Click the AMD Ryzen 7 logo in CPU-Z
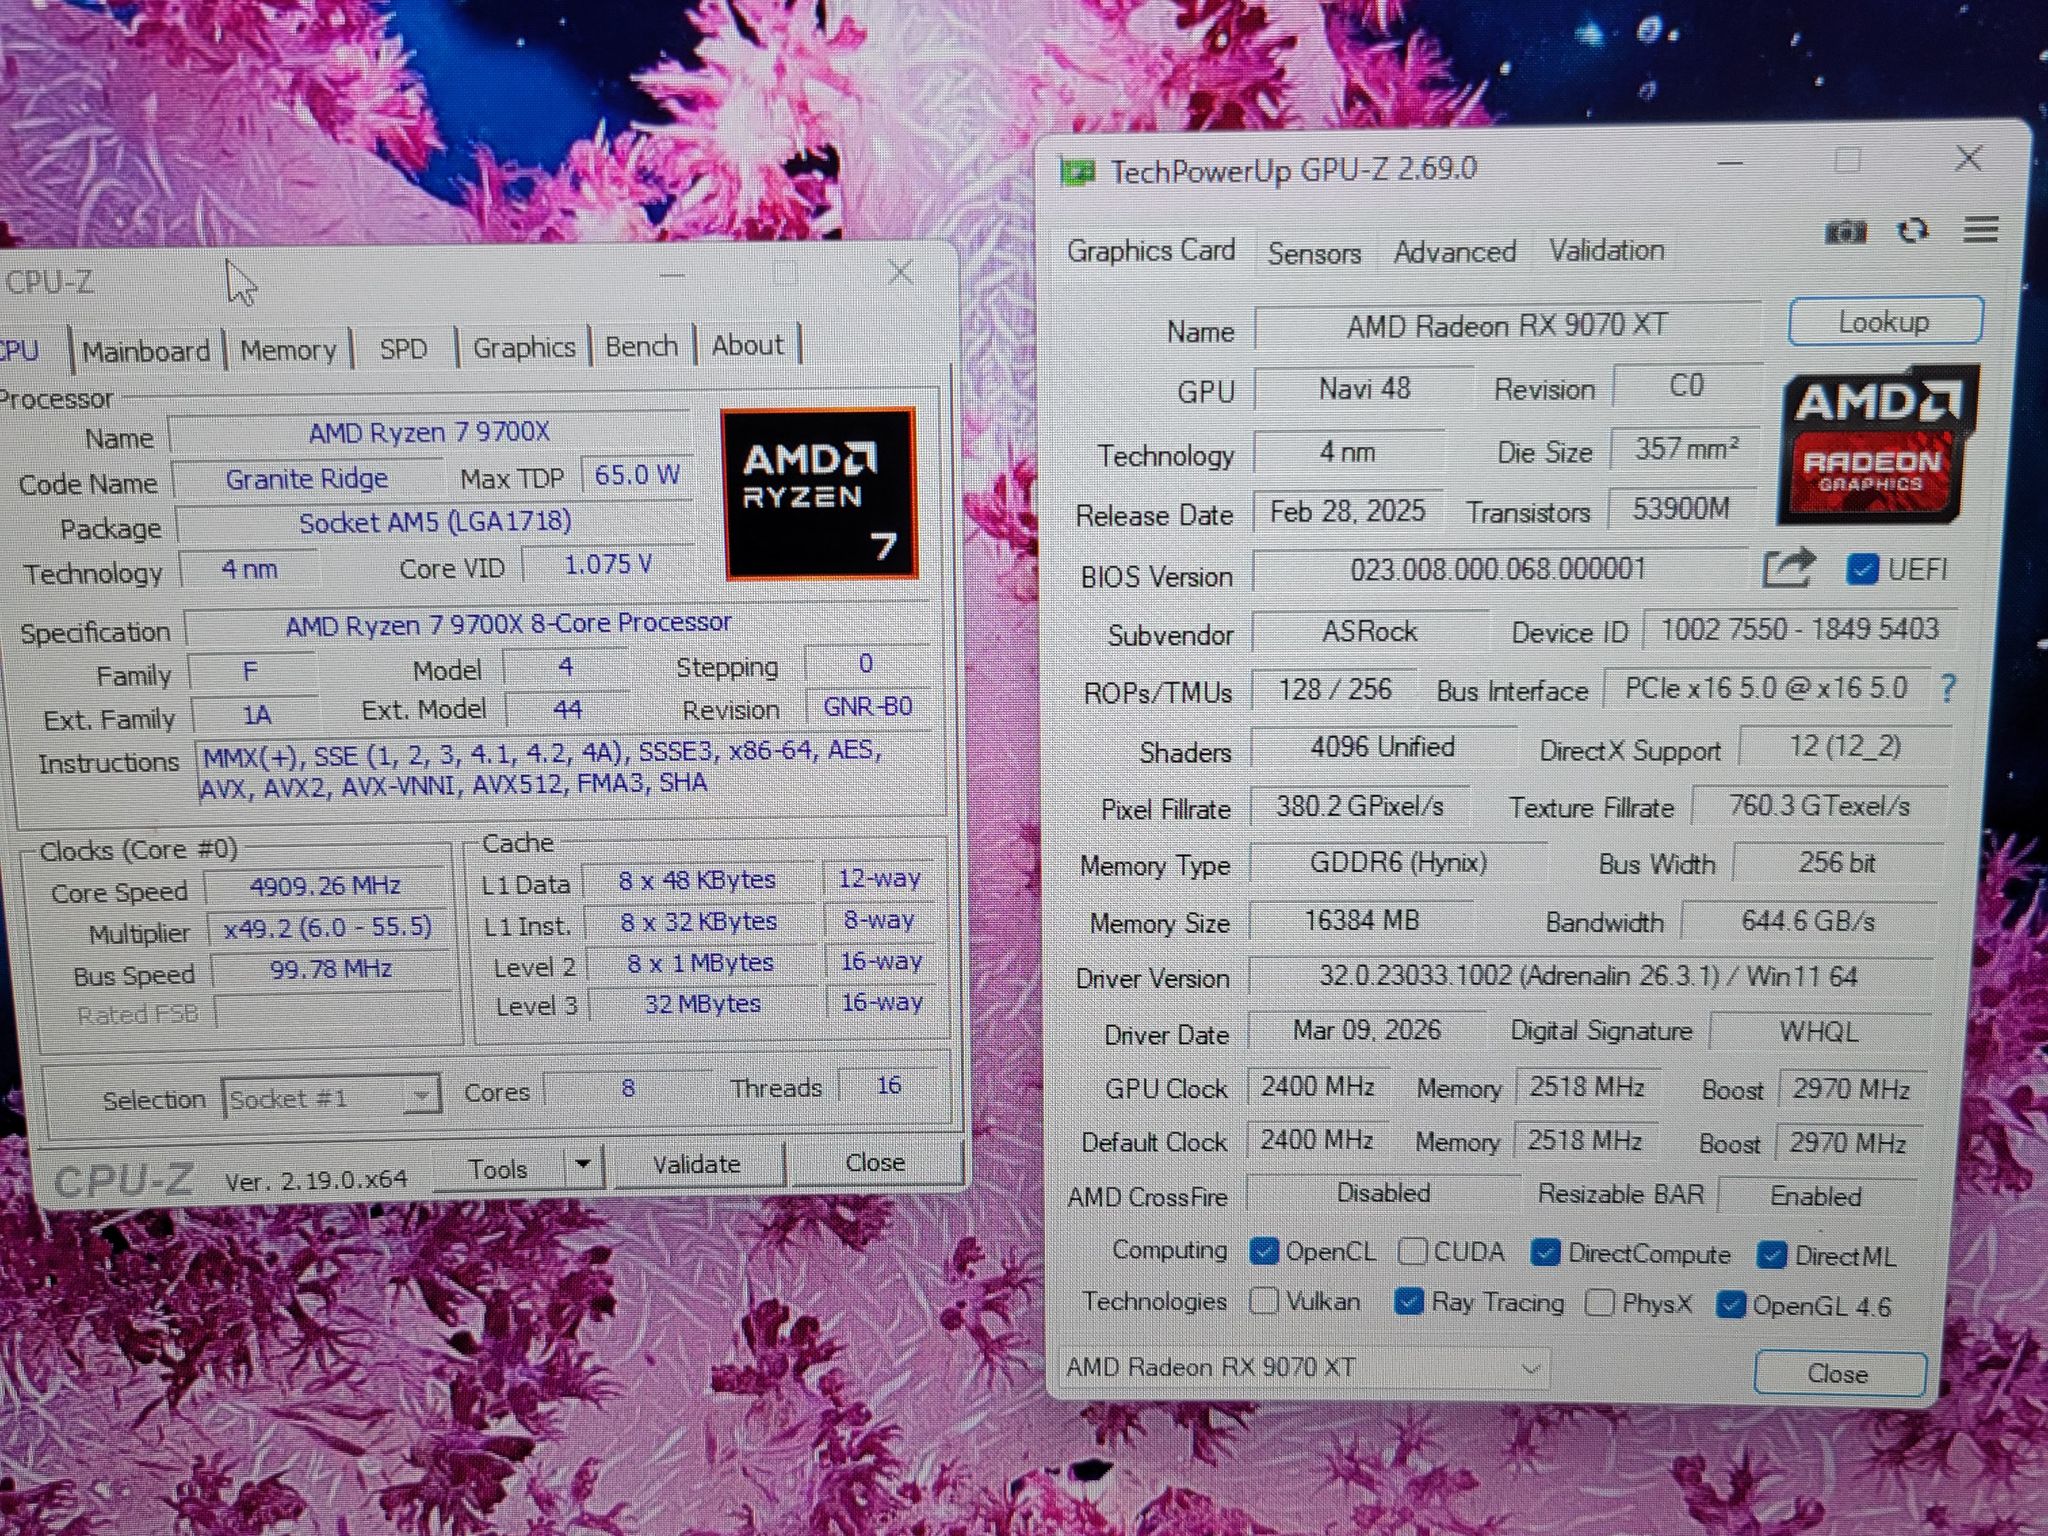 tap(819, 494)
